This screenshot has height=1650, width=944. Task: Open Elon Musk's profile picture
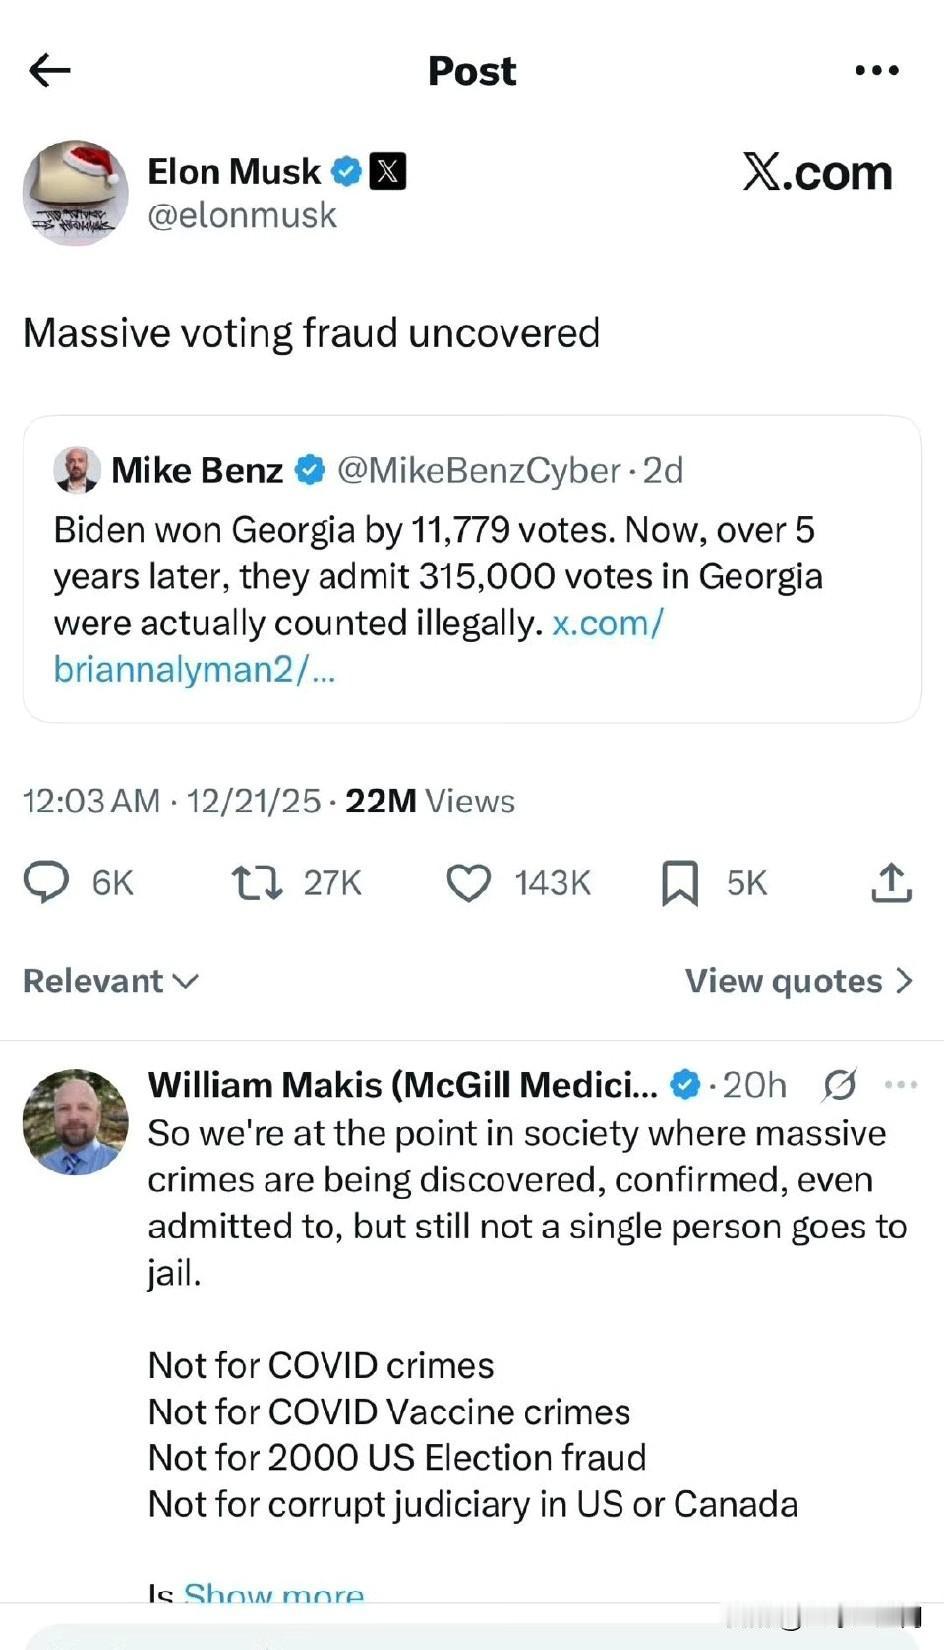[76, 193]
